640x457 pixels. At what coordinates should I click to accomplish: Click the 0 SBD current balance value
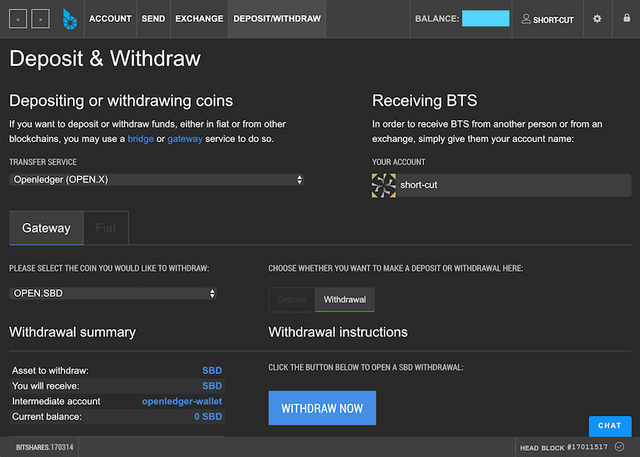point(208,417)
